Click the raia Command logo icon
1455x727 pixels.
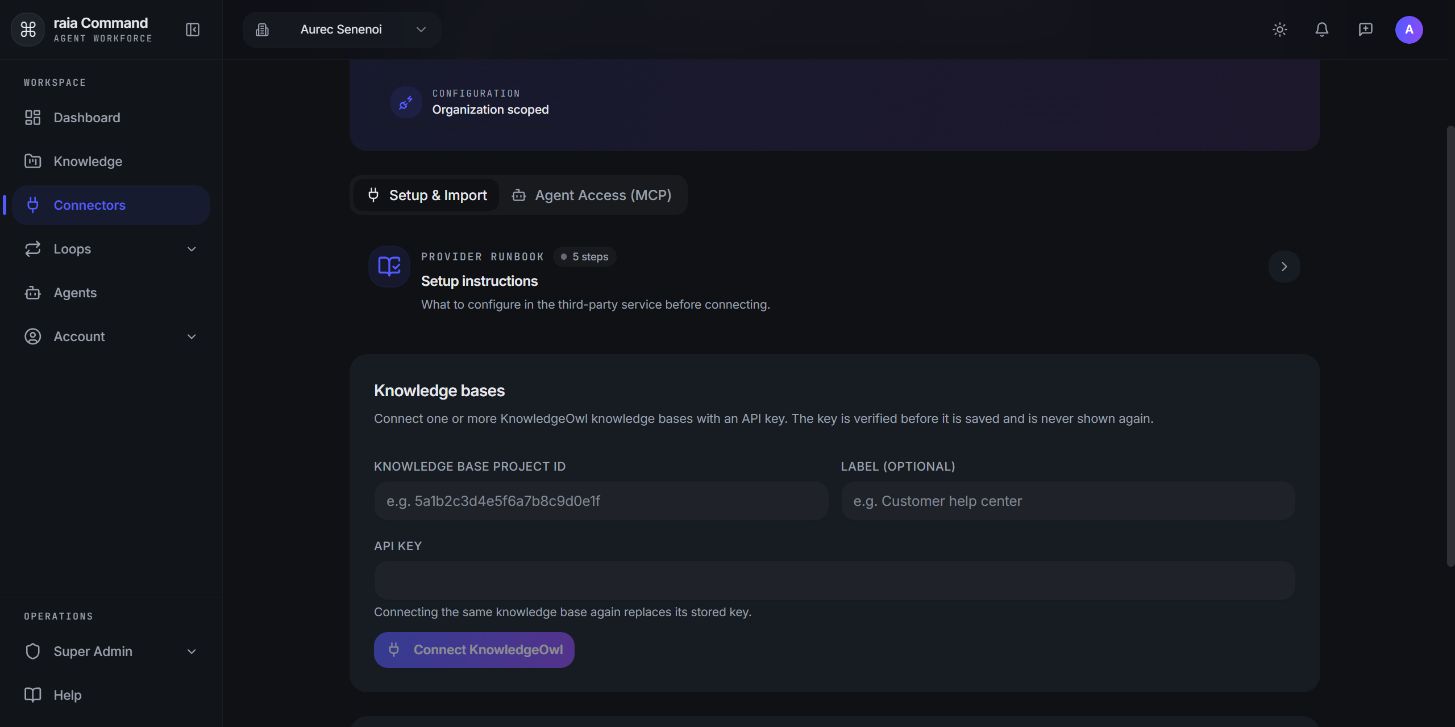28,30
